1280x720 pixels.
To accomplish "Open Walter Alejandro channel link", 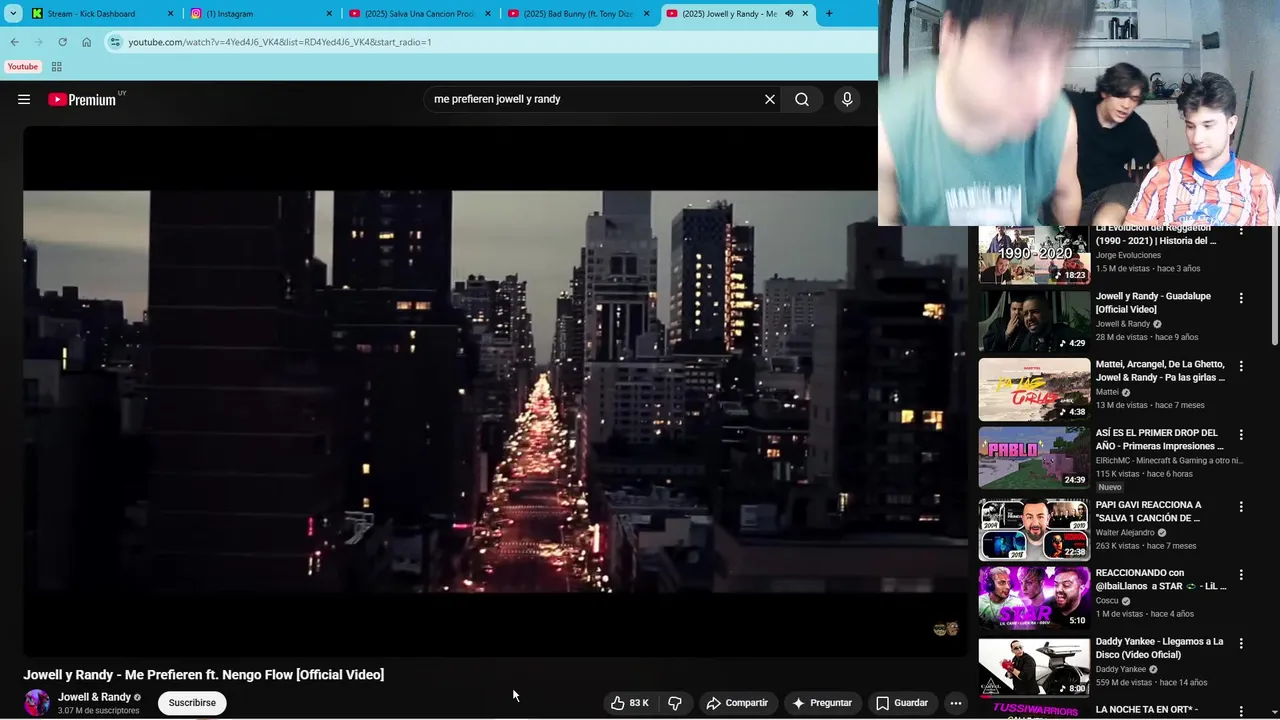I will (x=1126, y=532).
